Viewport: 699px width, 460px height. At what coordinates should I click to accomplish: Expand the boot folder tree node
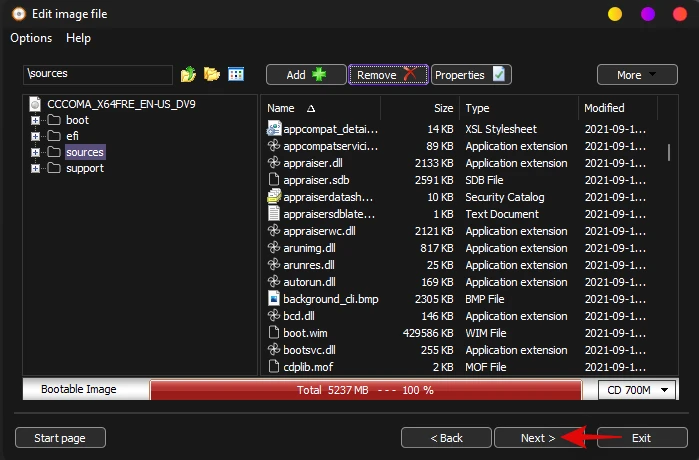[36, 120]
